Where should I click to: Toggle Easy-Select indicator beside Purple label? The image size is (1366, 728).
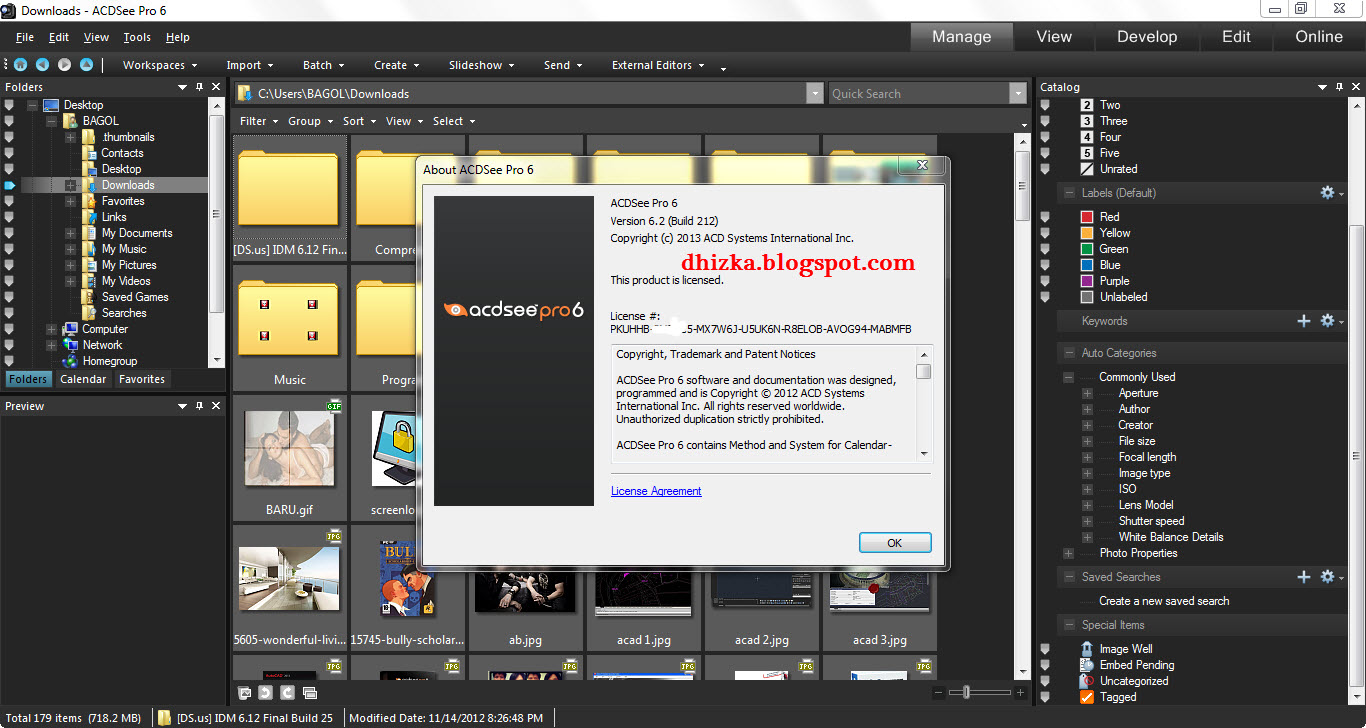coord(1046,281)
